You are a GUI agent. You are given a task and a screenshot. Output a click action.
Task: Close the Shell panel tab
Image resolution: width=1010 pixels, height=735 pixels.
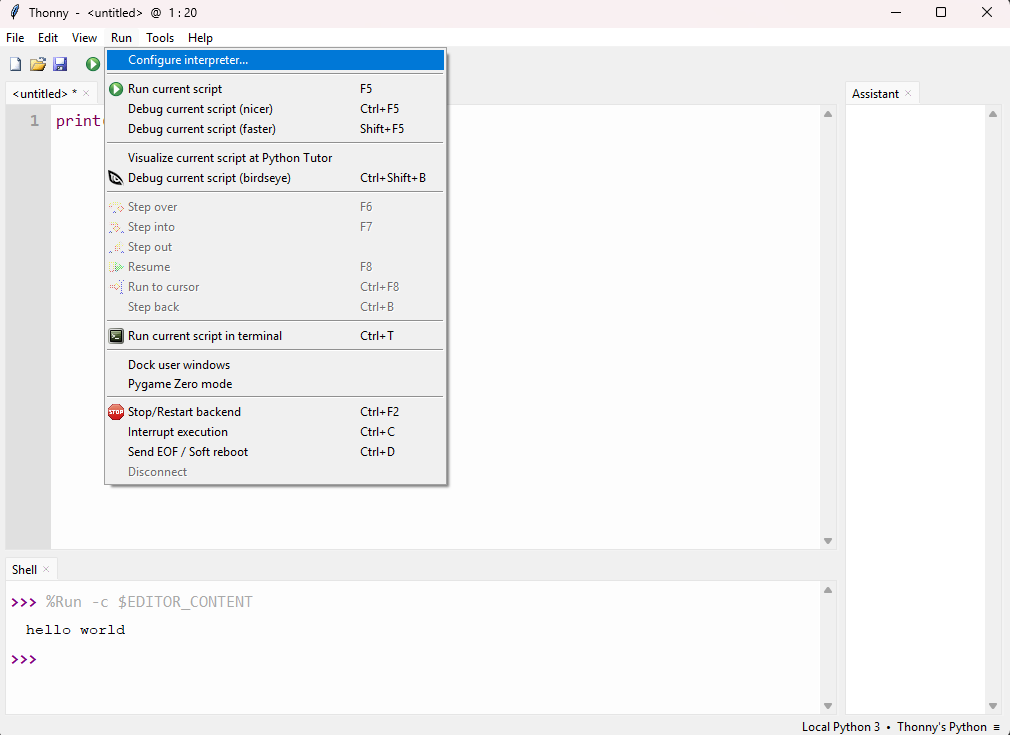(x=46, y=569)
